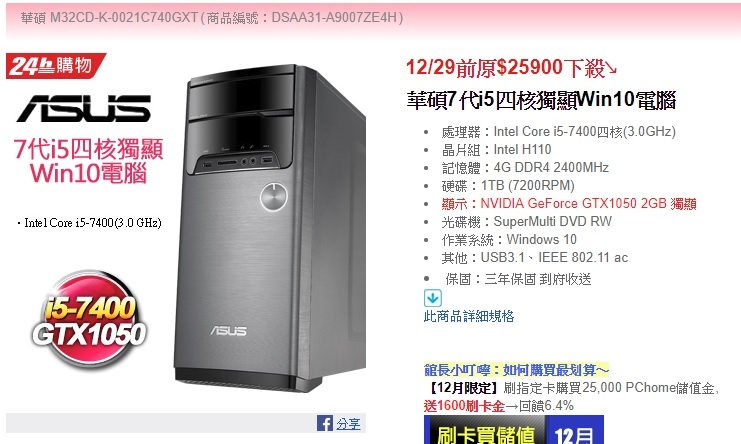The image size is (741, 444).
Task: Click the 12月 banner section
Action: [x=575, y=430]
